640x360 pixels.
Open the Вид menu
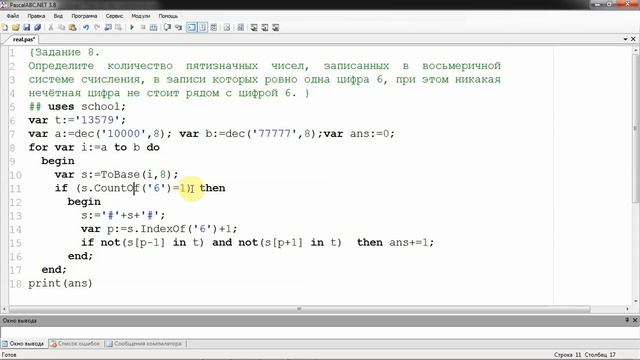coord(58,16)
